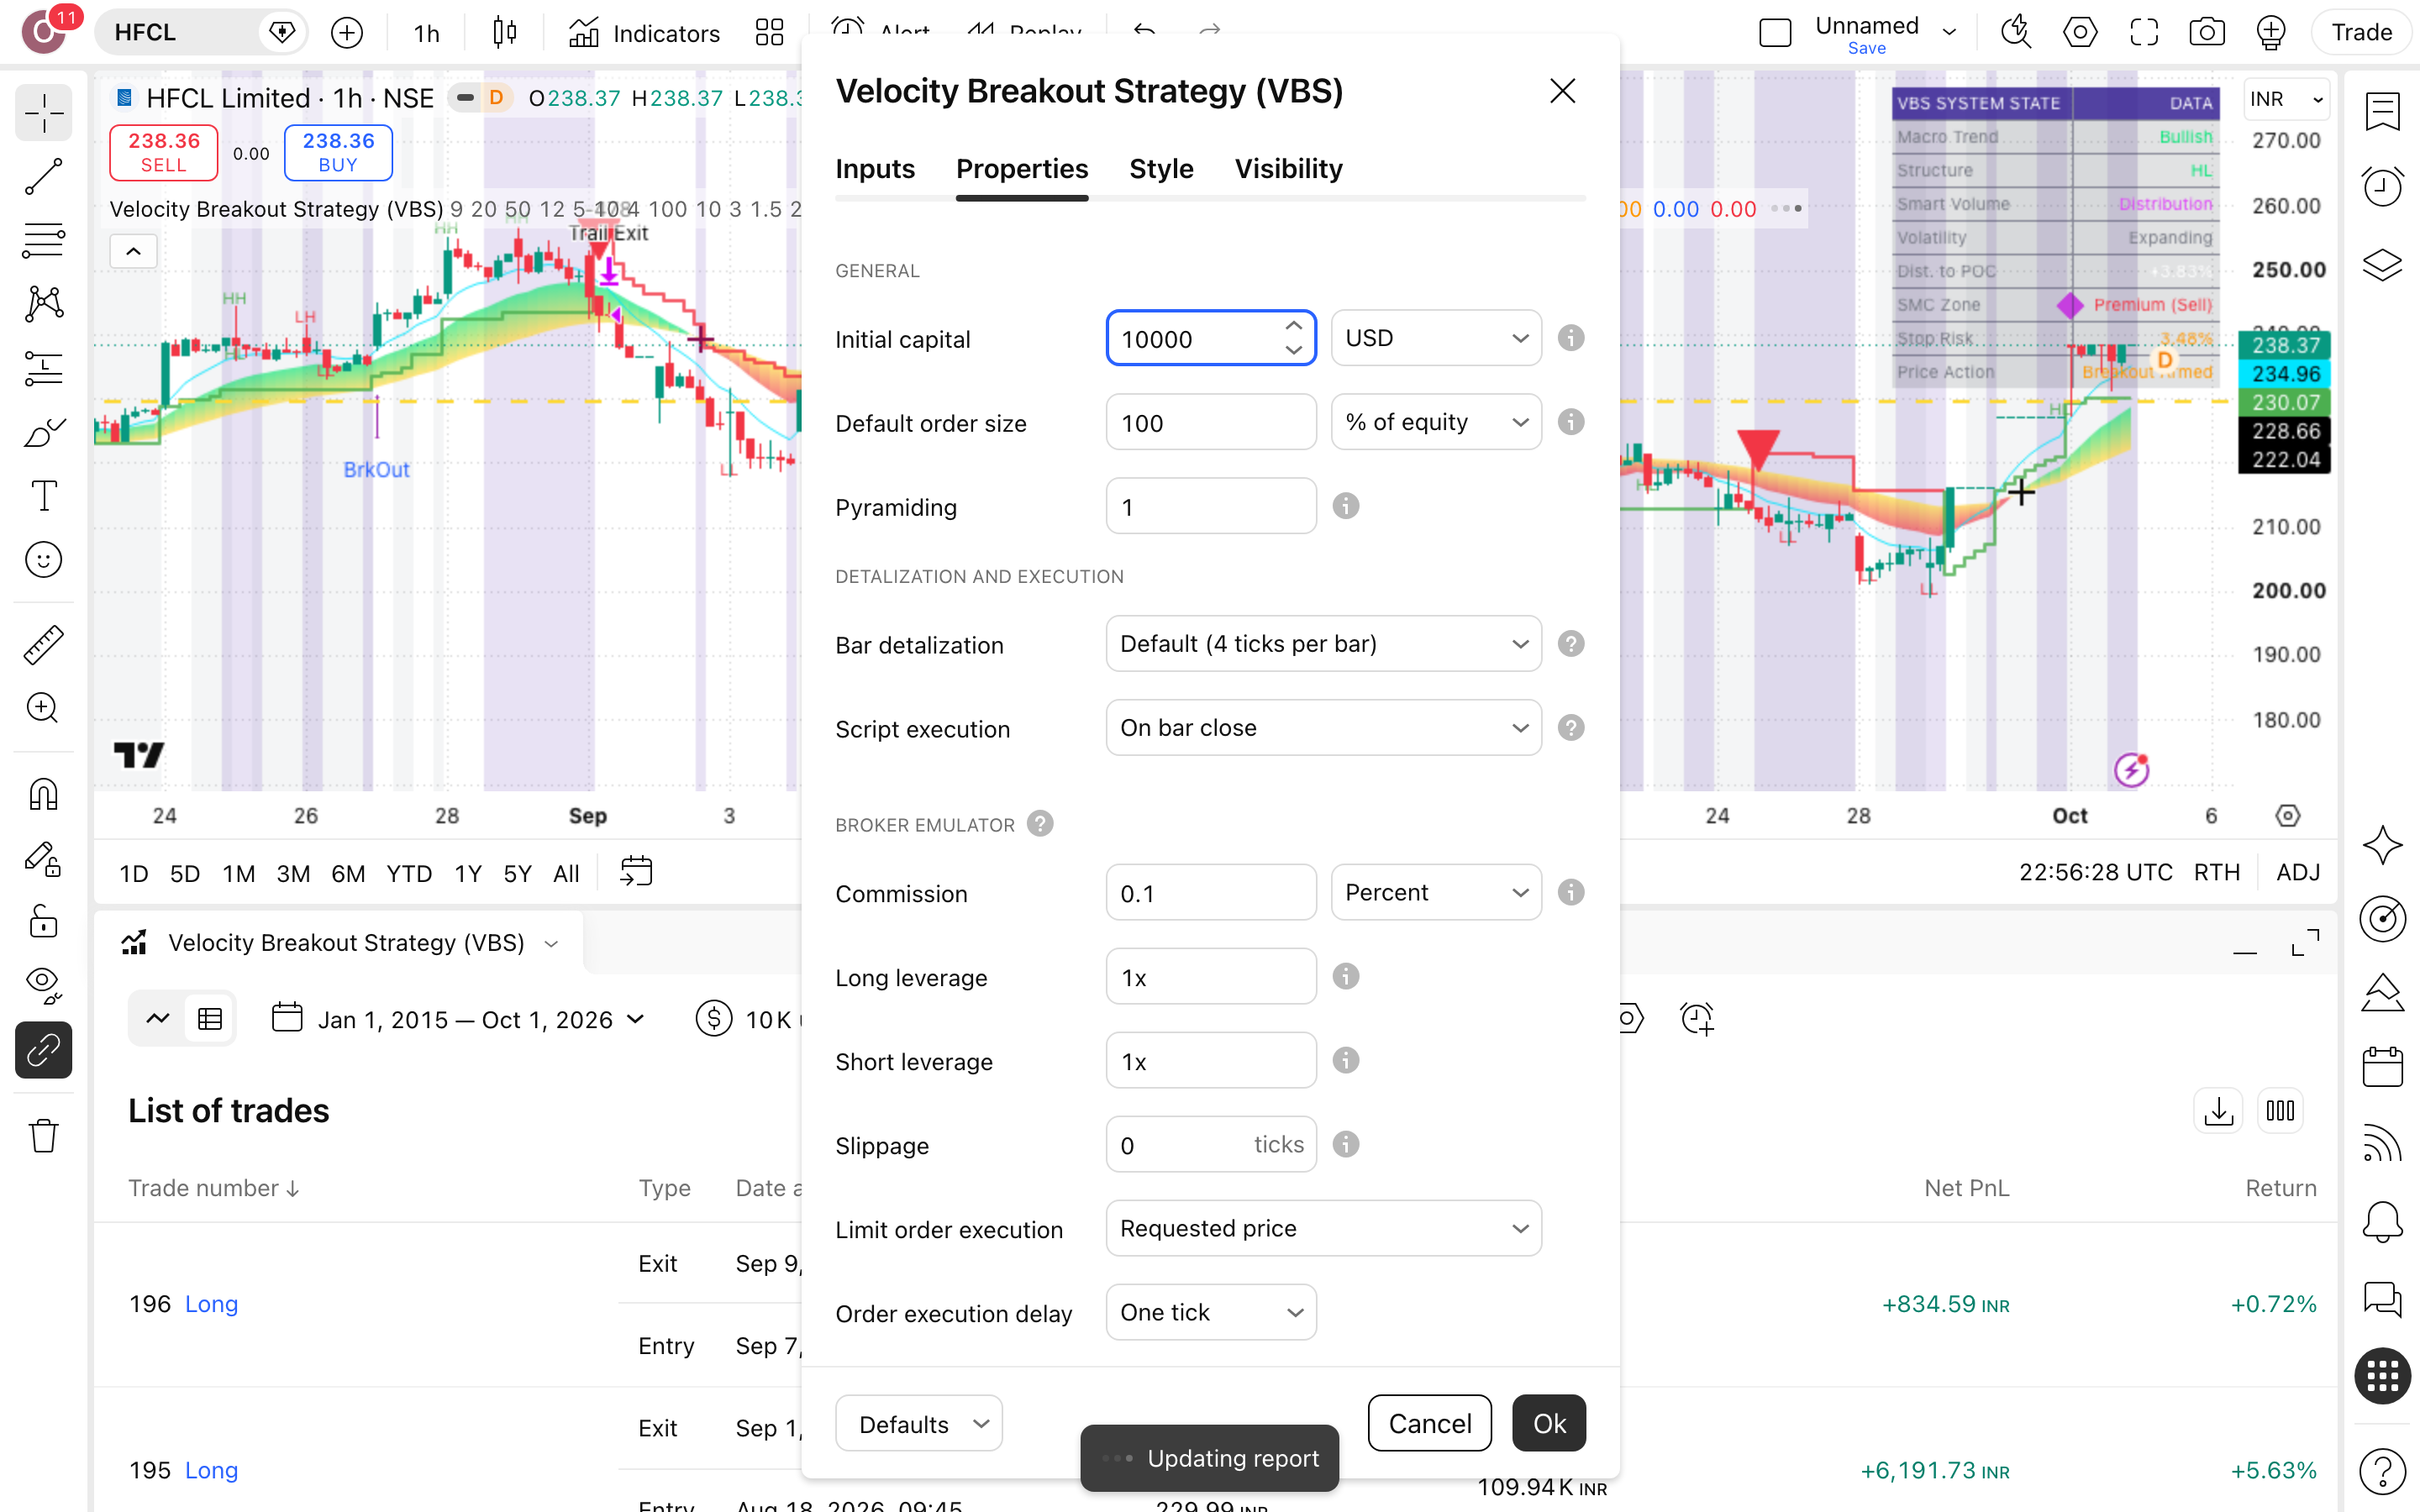Open Order execution delay dropdown
The image size is (2420, 1512).
pyautogui.click(x=1211, y=1312)
